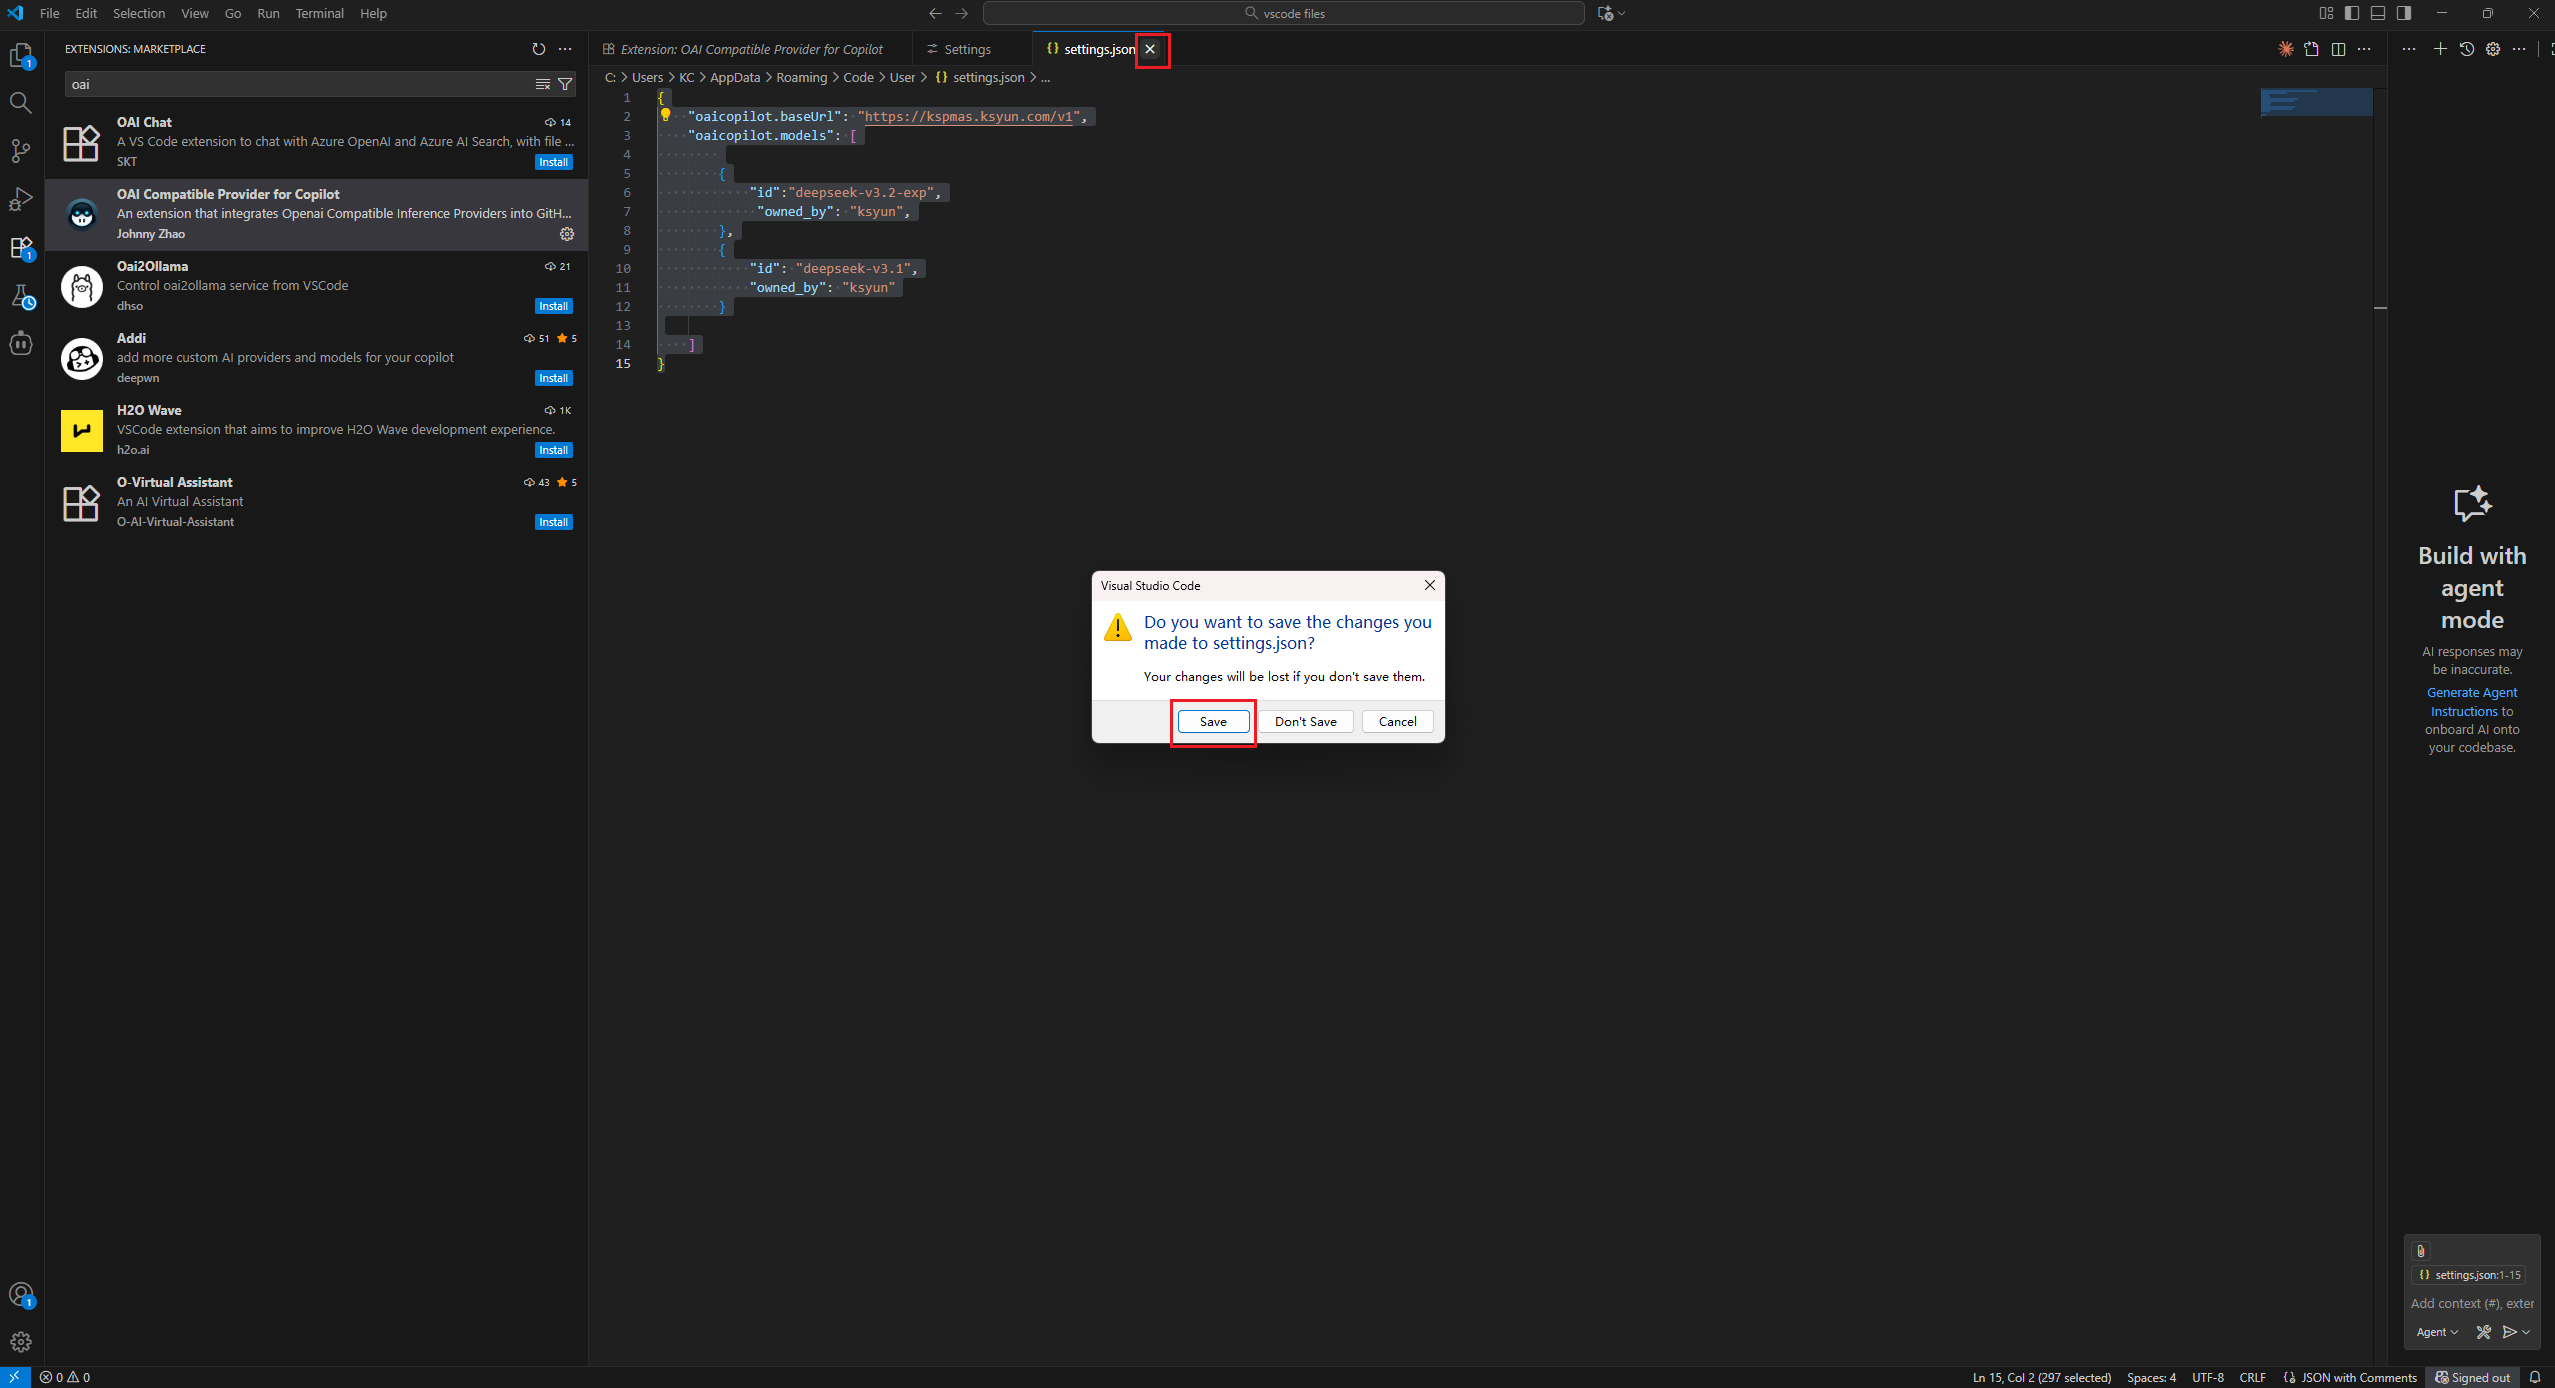Click the filter extensions funnel icon

[565, 84]
